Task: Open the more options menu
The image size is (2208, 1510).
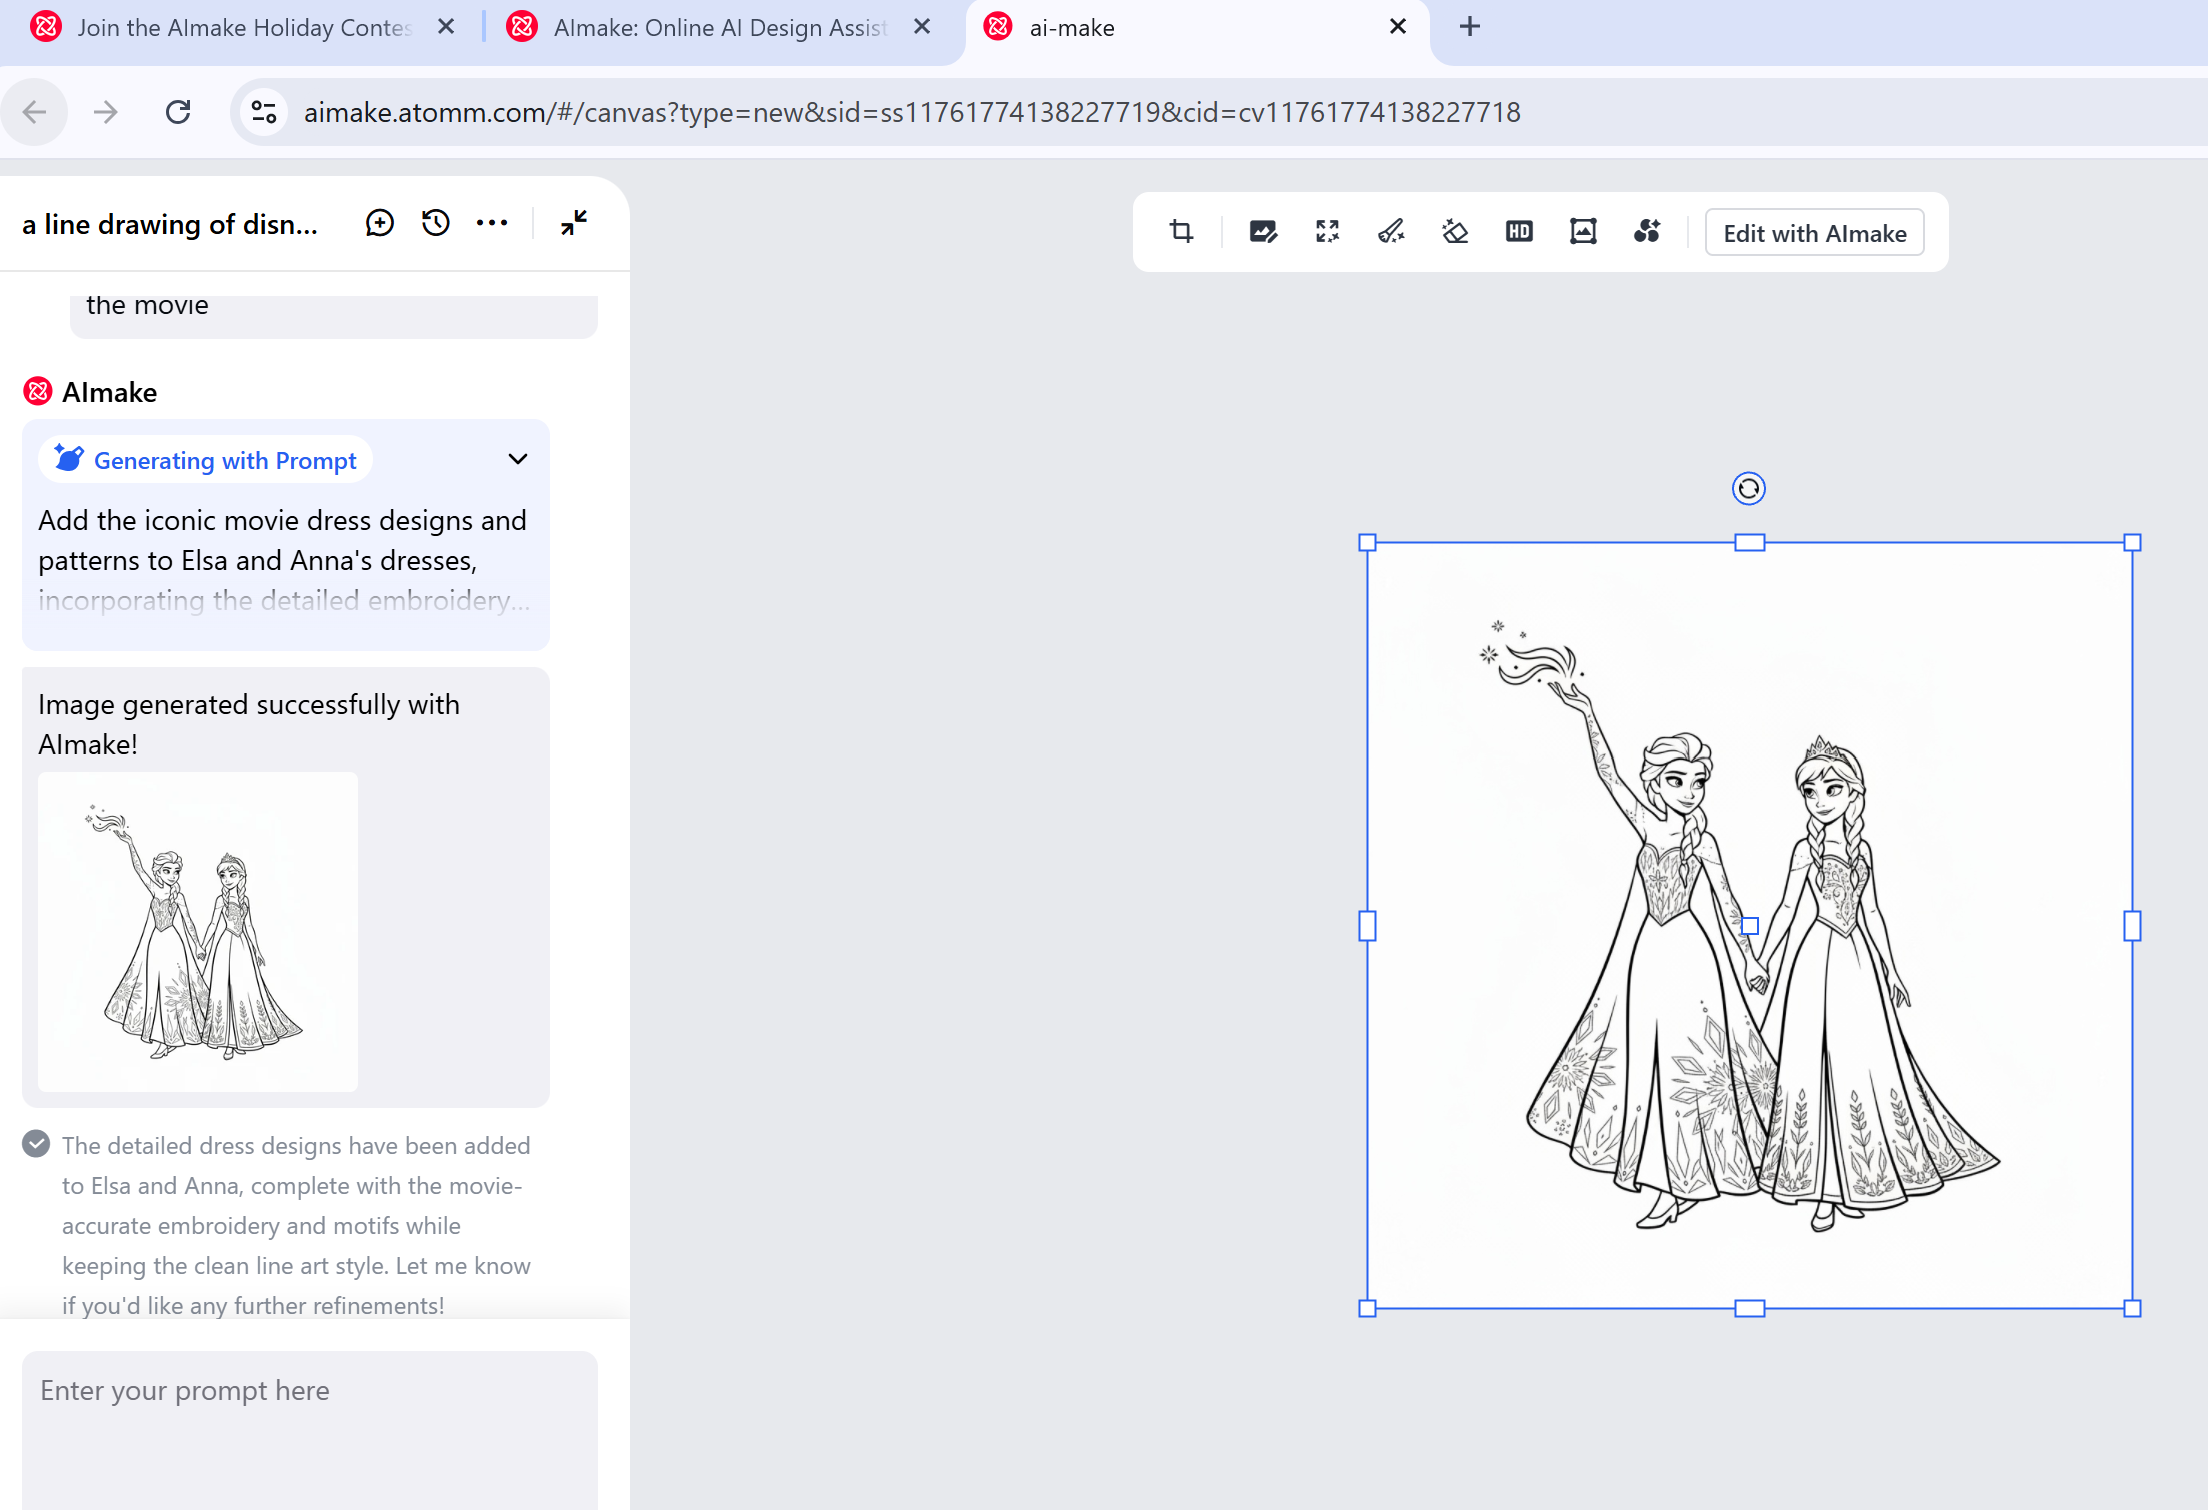Action: point(491,222)
